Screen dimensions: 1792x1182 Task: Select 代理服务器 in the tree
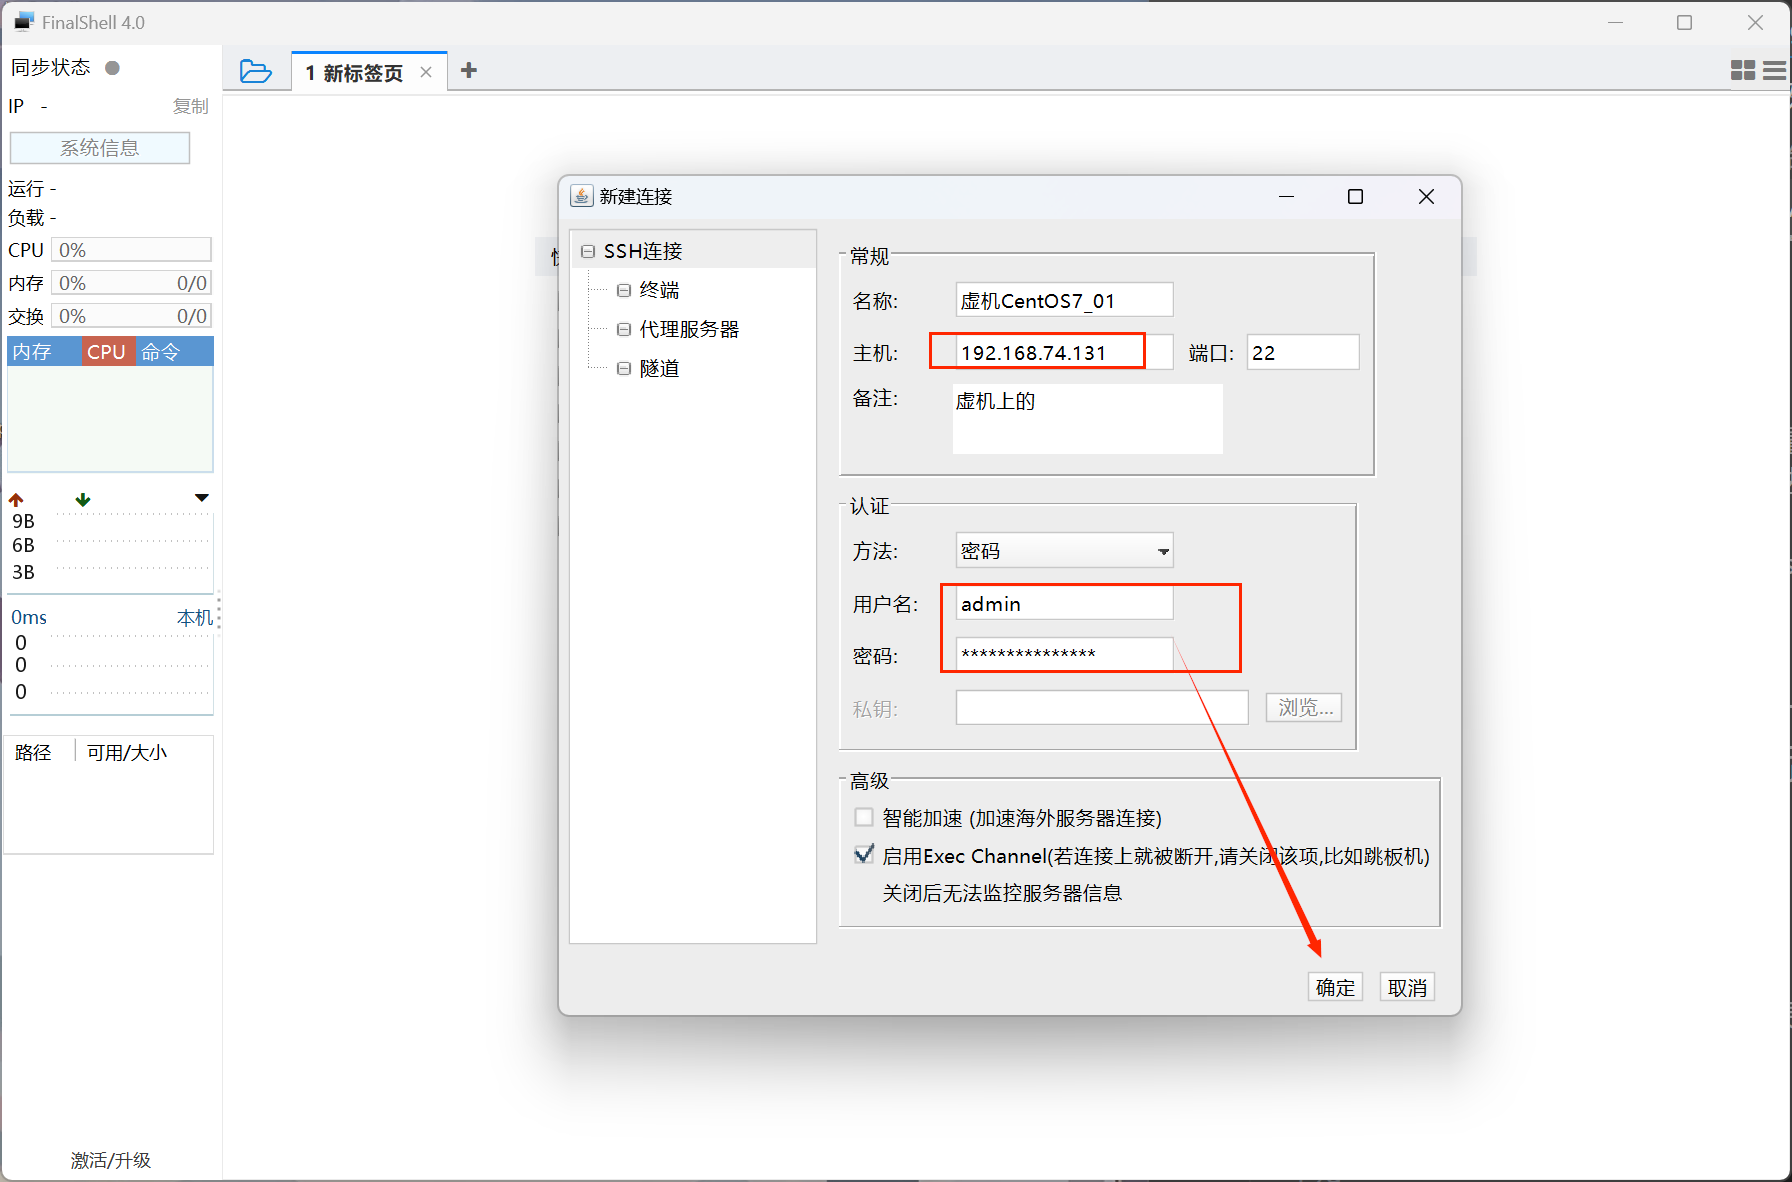689,329
